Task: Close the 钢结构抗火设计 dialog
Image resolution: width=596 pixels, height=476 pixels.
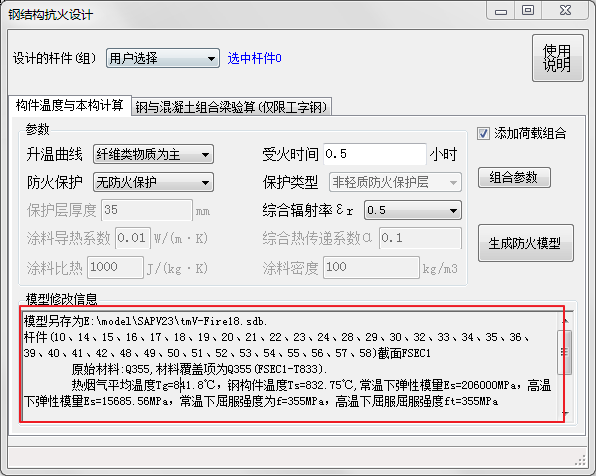Action: [x=565, y=11]
